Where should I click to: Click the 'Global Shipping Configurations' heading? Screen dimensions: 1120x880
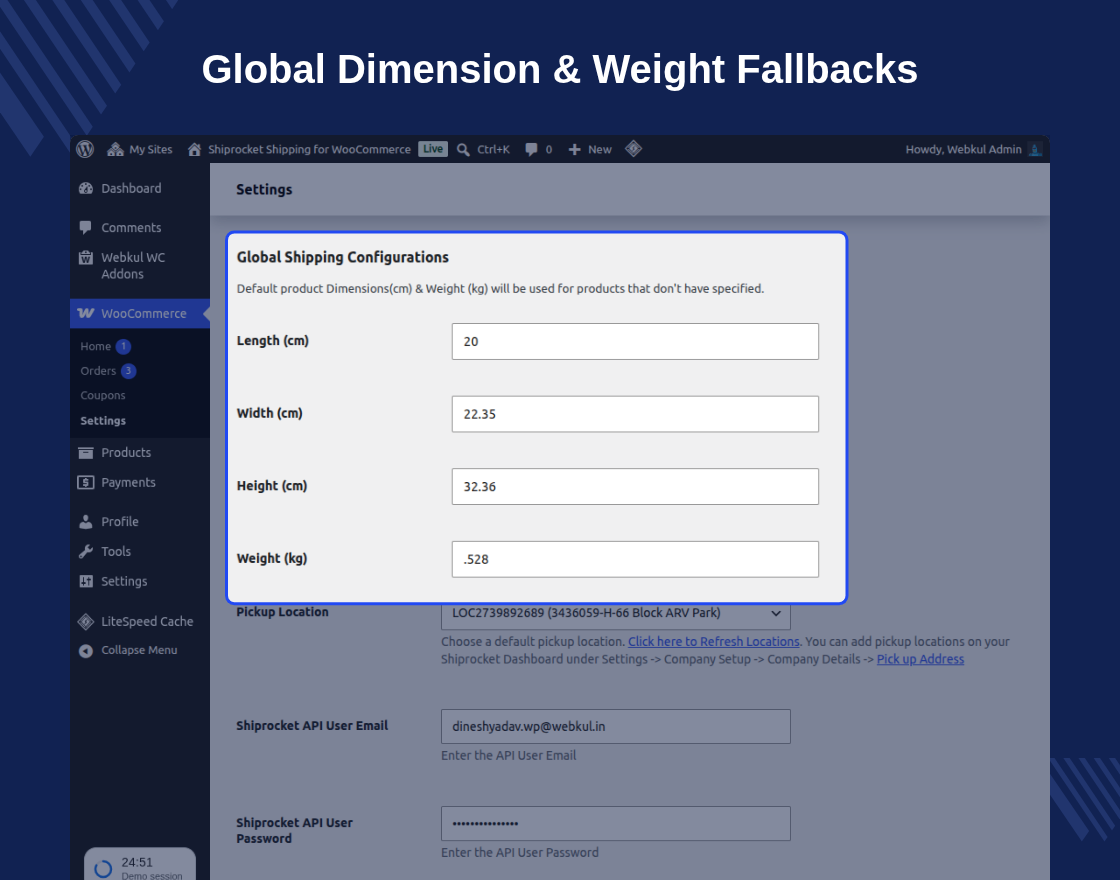pos(343,257)
